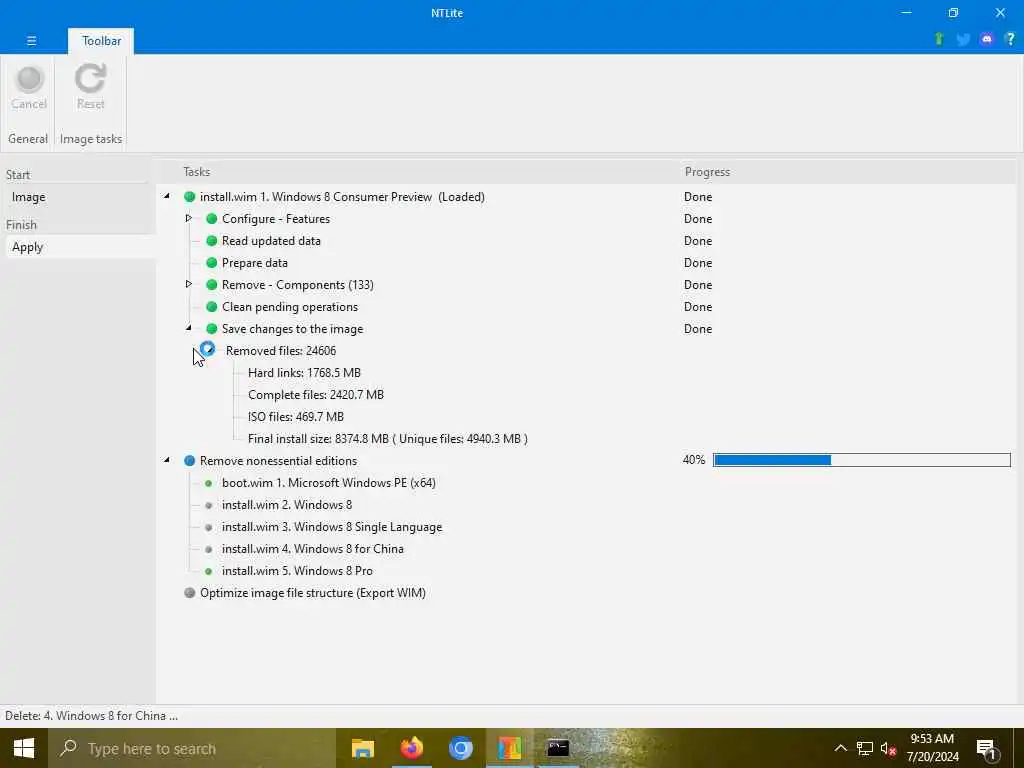Click the green dot beside Read updated data

tap(212, 241)
